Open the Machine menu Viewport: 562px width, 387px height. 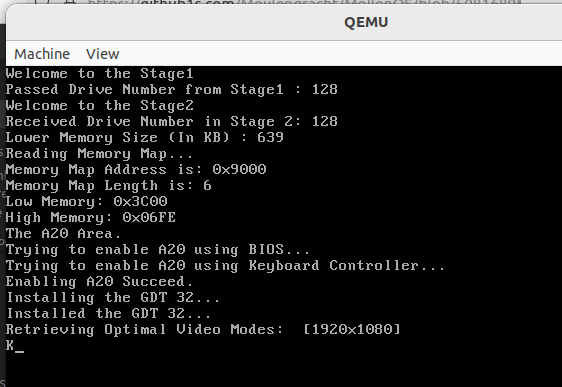[x=42, y=54]
